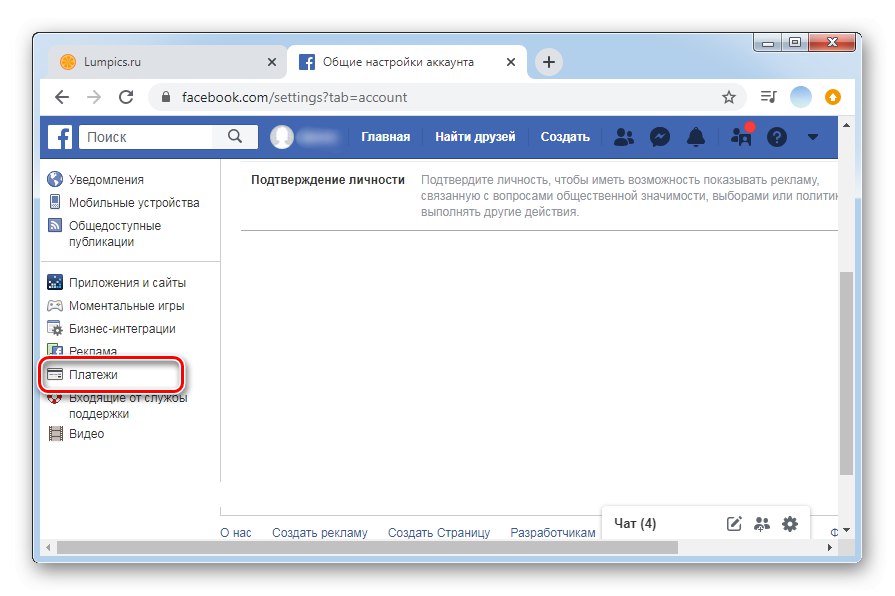The width and height of the screenshot is (895, 596).
Task: Click the Facebook logo icon
Action: 60,137
